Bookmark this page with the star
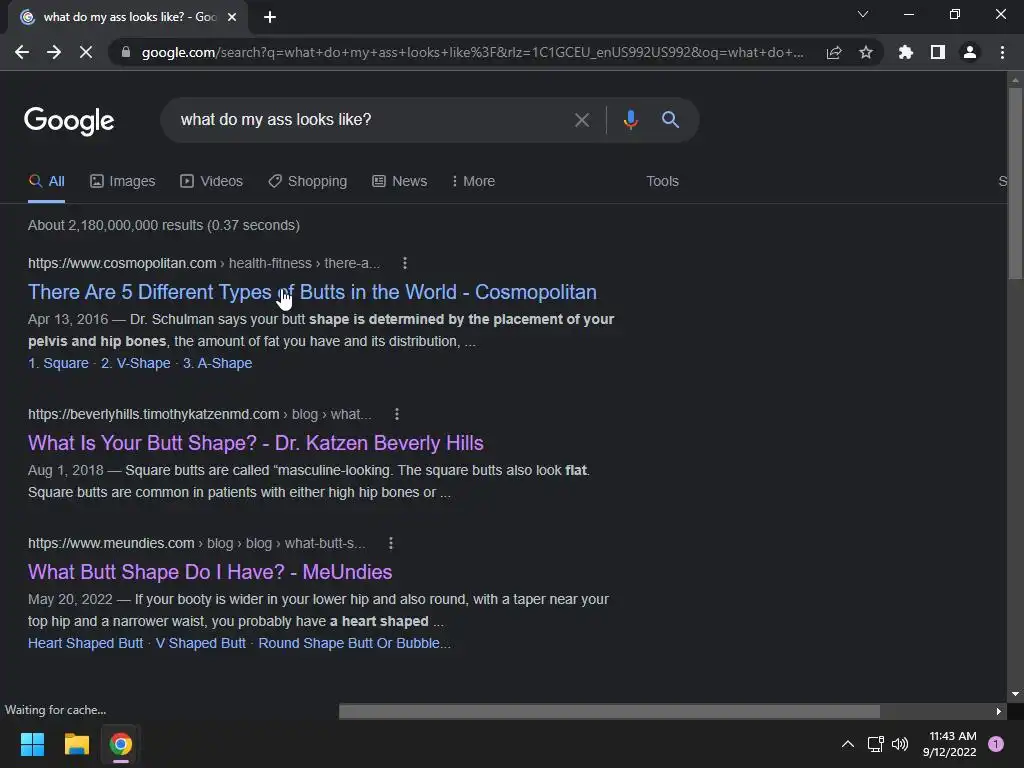Screen dimensions: 1024x768 [866, 52]
